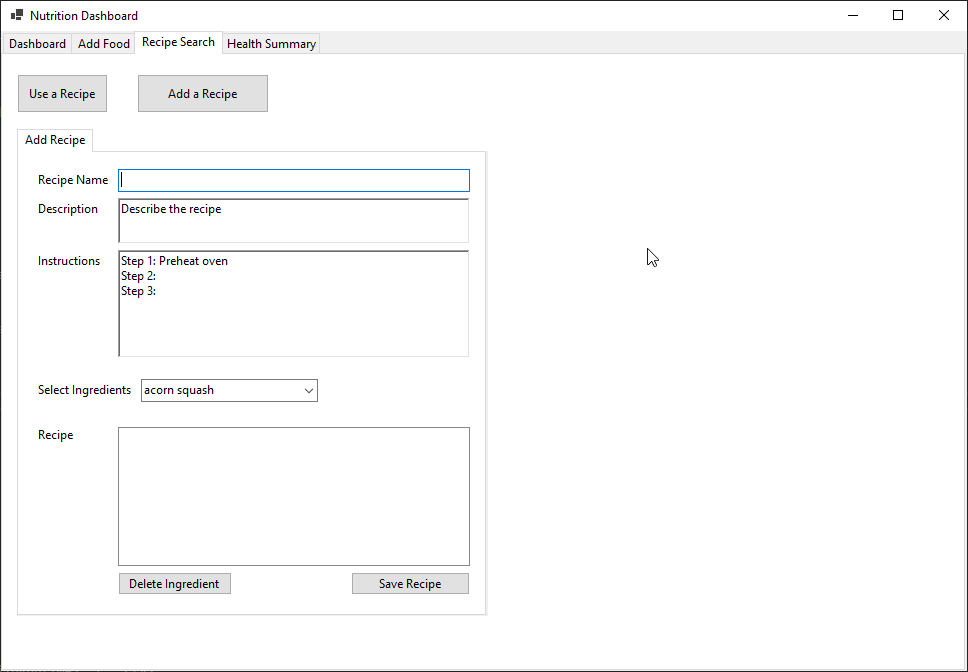Switch to the Dashboard tab
This screenshot has width=968, height=672.
(37, 44)
